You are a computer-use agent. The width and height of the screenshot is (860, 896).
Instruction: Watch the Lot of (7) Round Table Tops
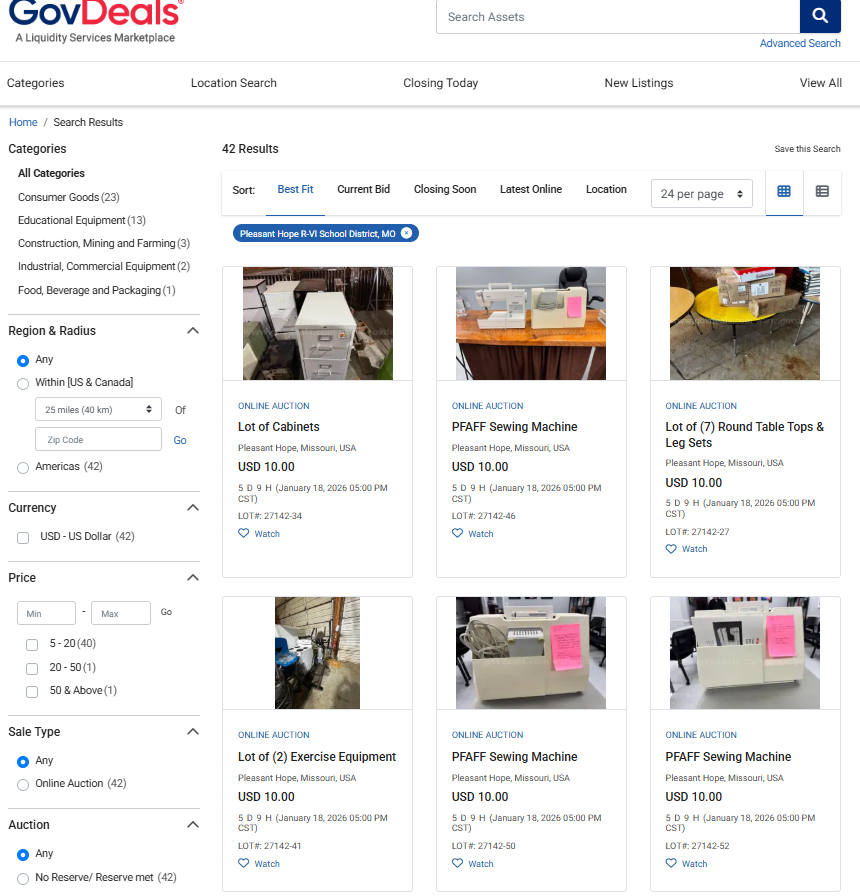[x=672, y=548]
